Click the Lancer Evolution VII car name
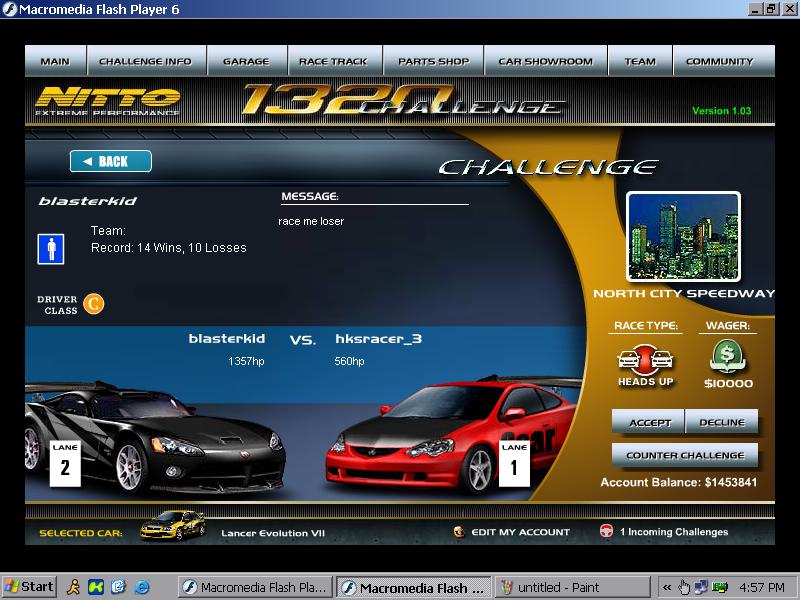 coord(273,533)
